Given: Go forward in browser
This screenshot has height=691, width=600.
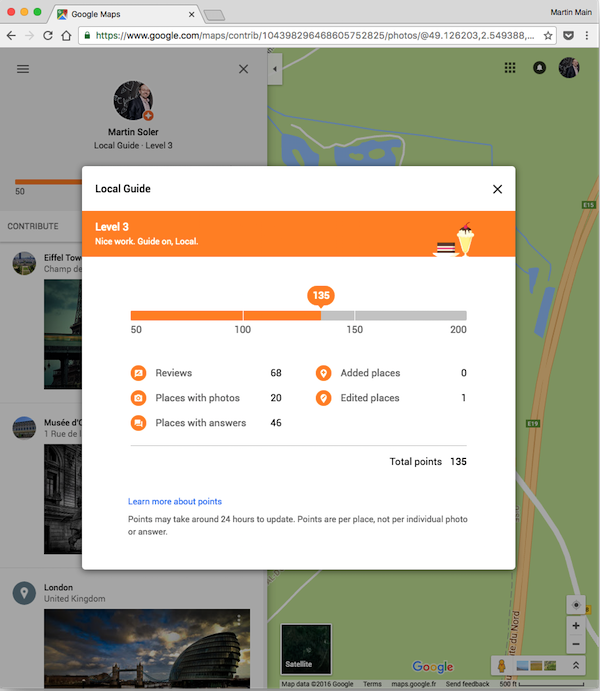Looking at the screenshot, I should coord(30,36).
